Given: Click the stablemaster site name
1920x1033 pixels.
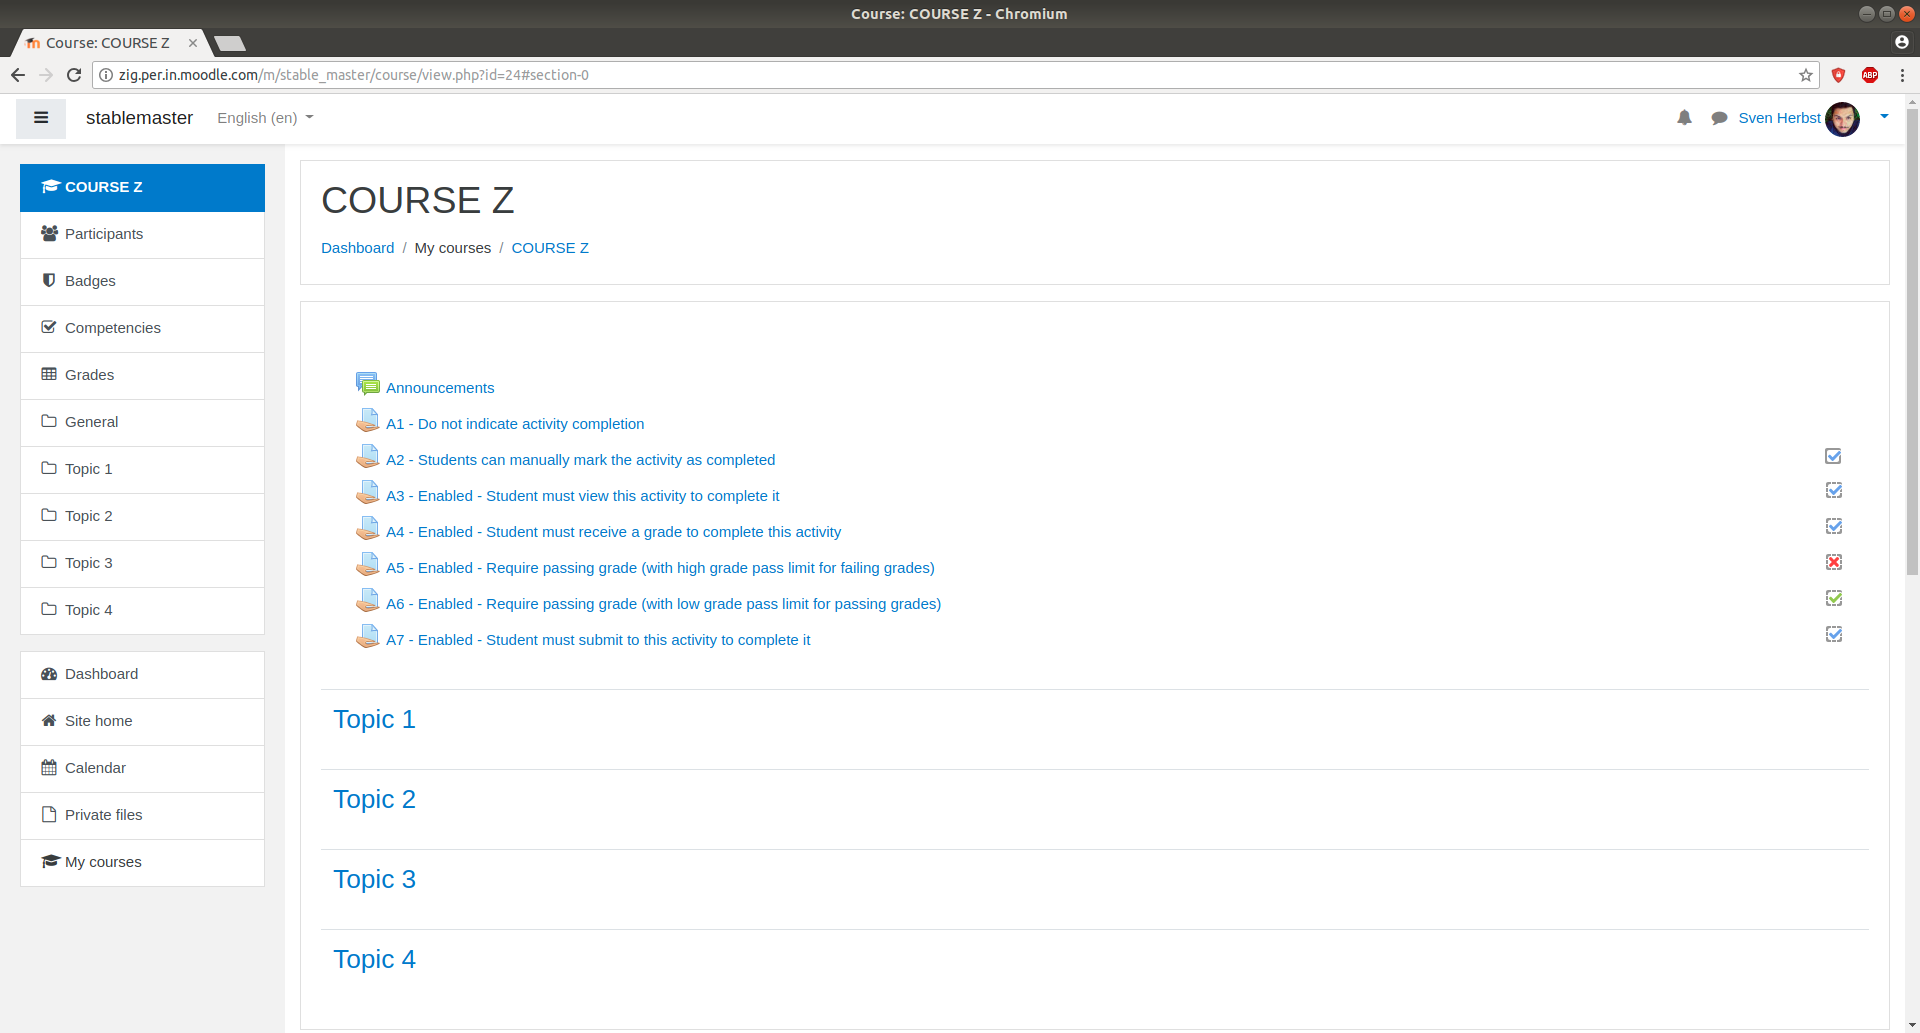Looking at the screenshot, I should pos(139,118).
